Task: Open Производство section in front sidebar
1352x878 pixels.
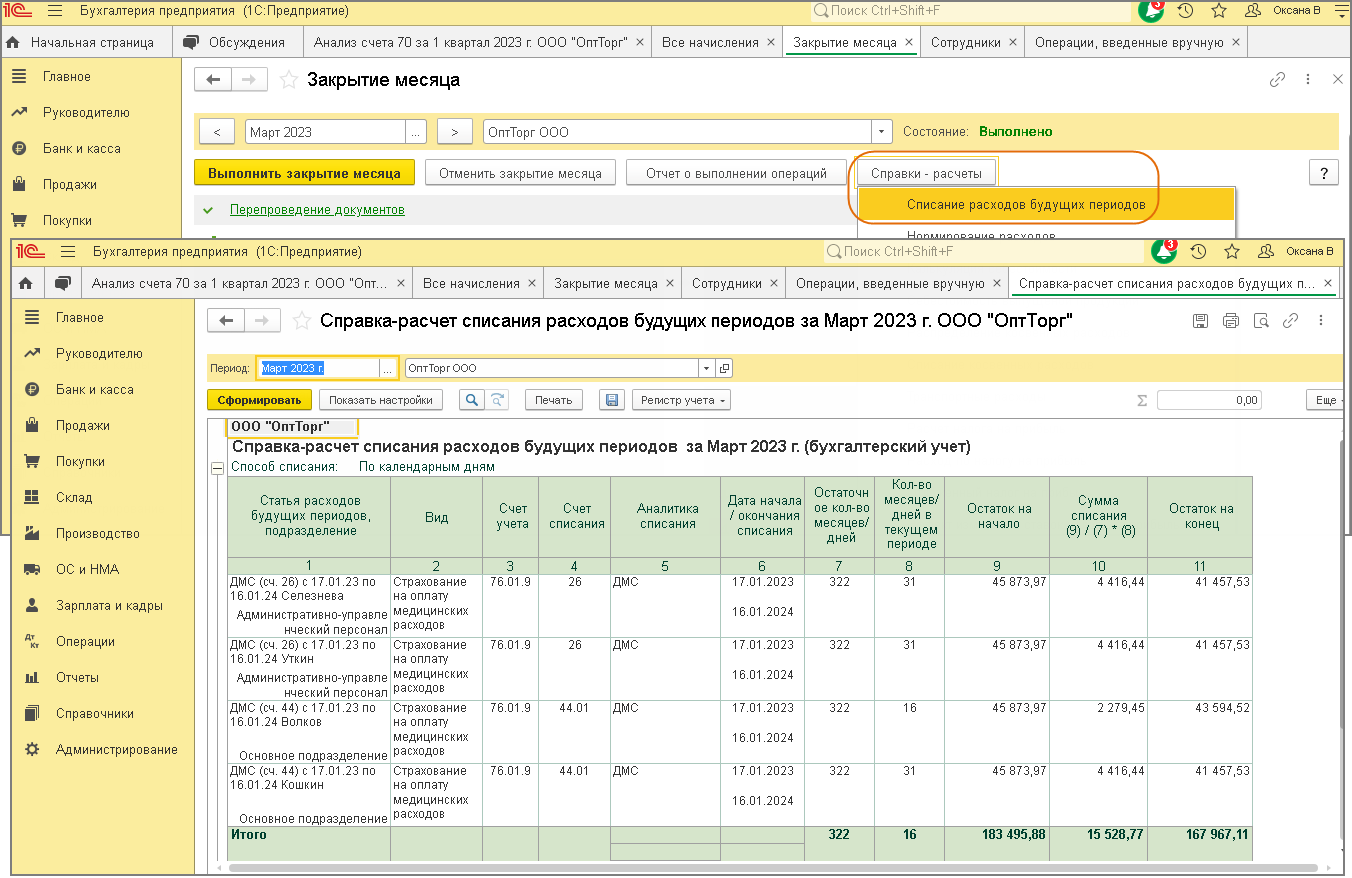Action: coord(98,533)
